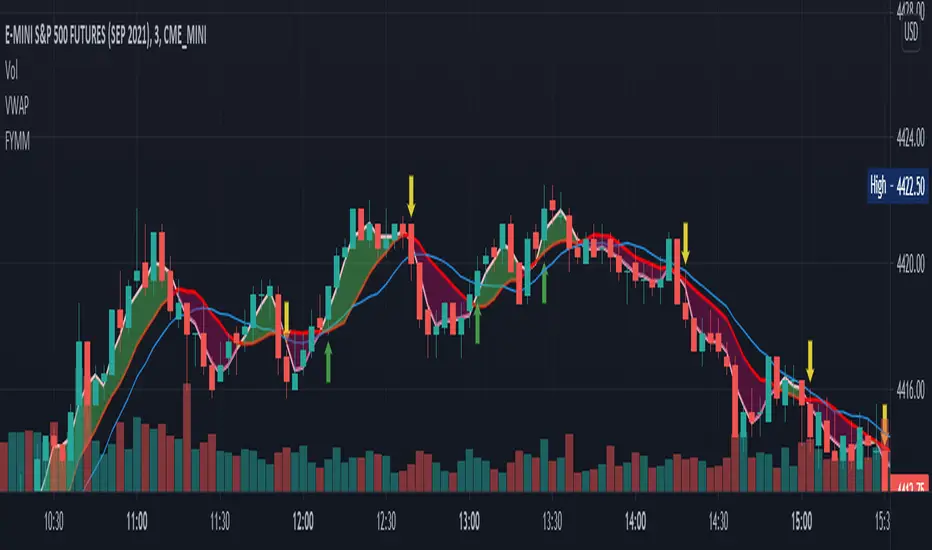932x550 pixels.
Task: Click the green up arrow after 12:00
Action: [x=328, y=366]
